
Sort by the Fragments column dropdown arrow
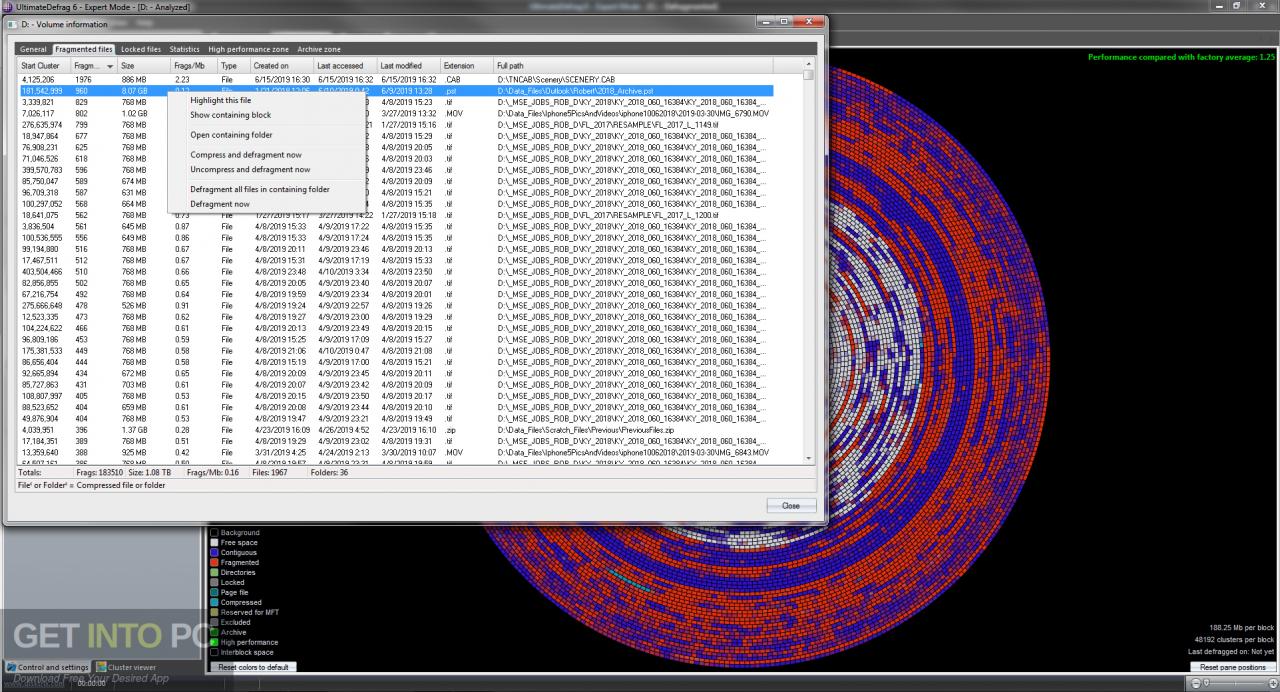tap(110, 66)
